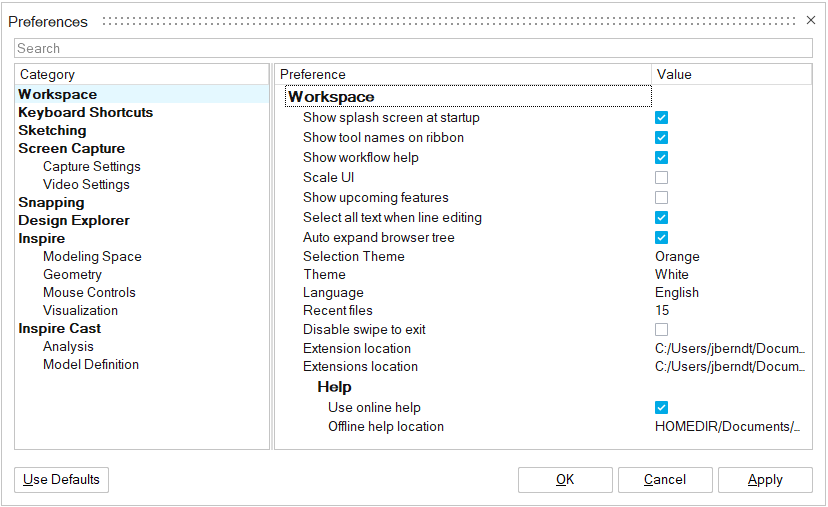828x507 pixels.
Task: Edit the Recent files value 15
Action: coord(663,311)
